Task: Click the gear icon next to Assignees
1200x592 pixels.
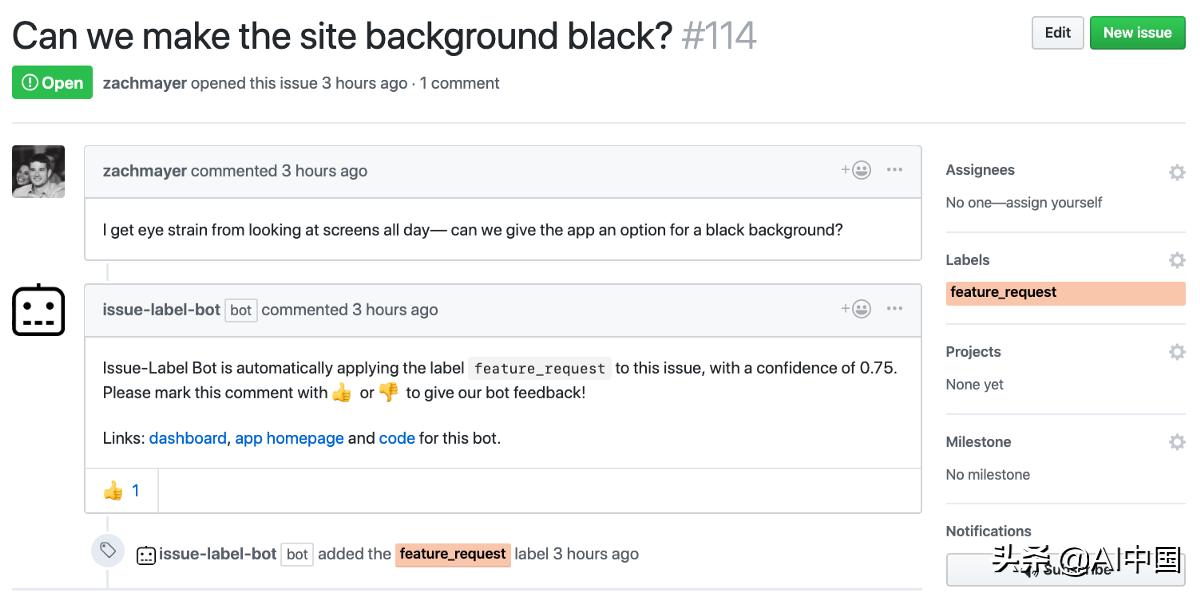Action: (x=1177, y=172)
